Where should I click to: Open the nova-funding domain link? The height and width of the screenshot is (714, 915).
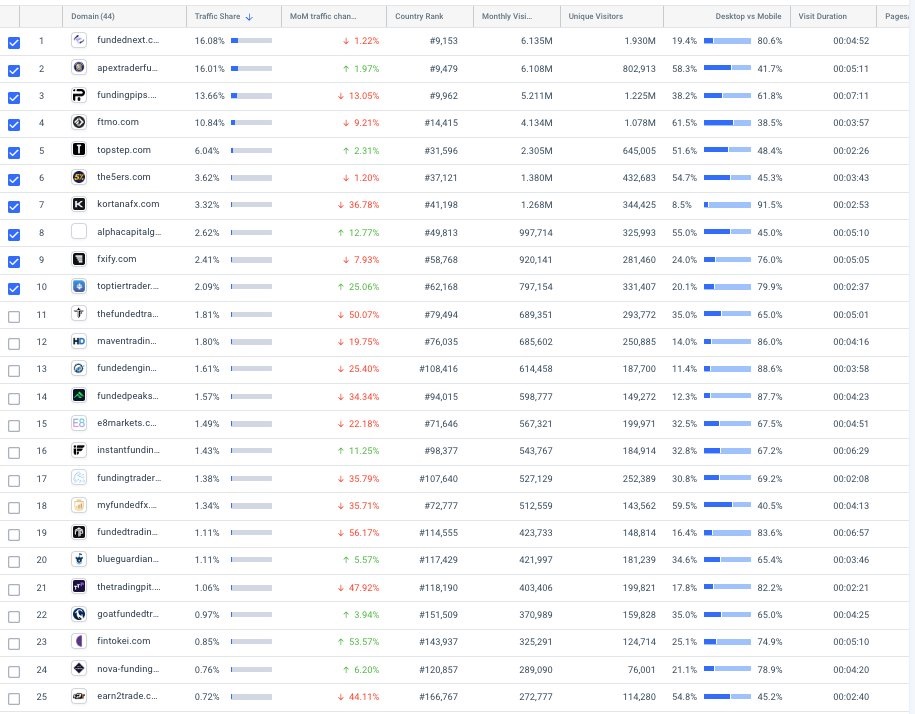pos(128,669)
